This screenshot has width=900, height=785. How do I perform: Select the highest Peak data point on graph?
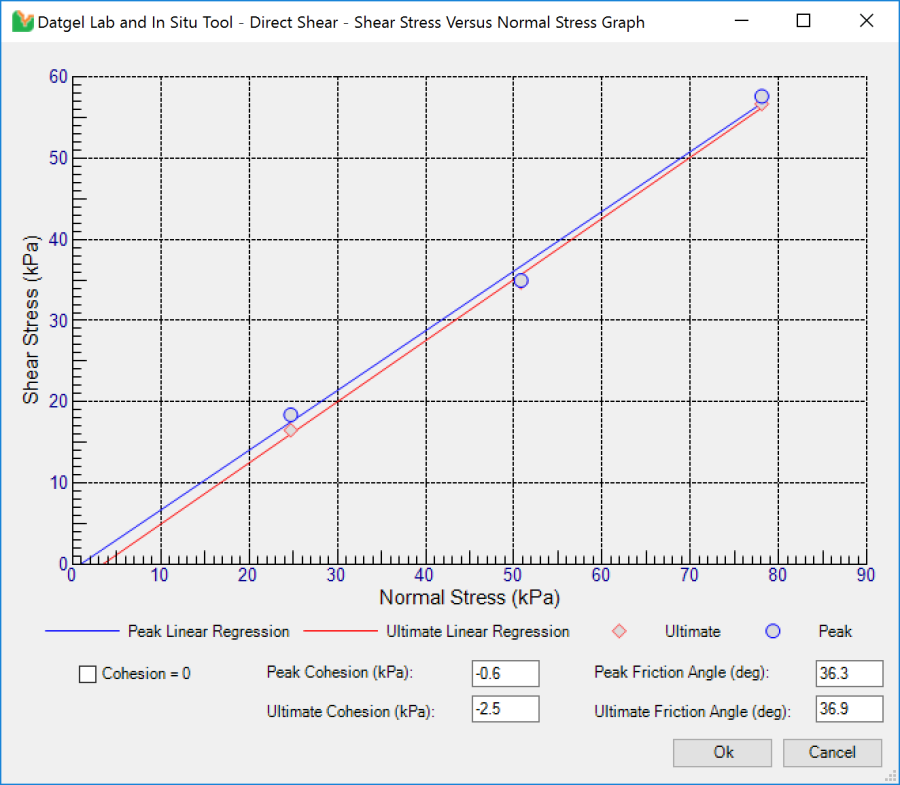(x=761, y=97)
